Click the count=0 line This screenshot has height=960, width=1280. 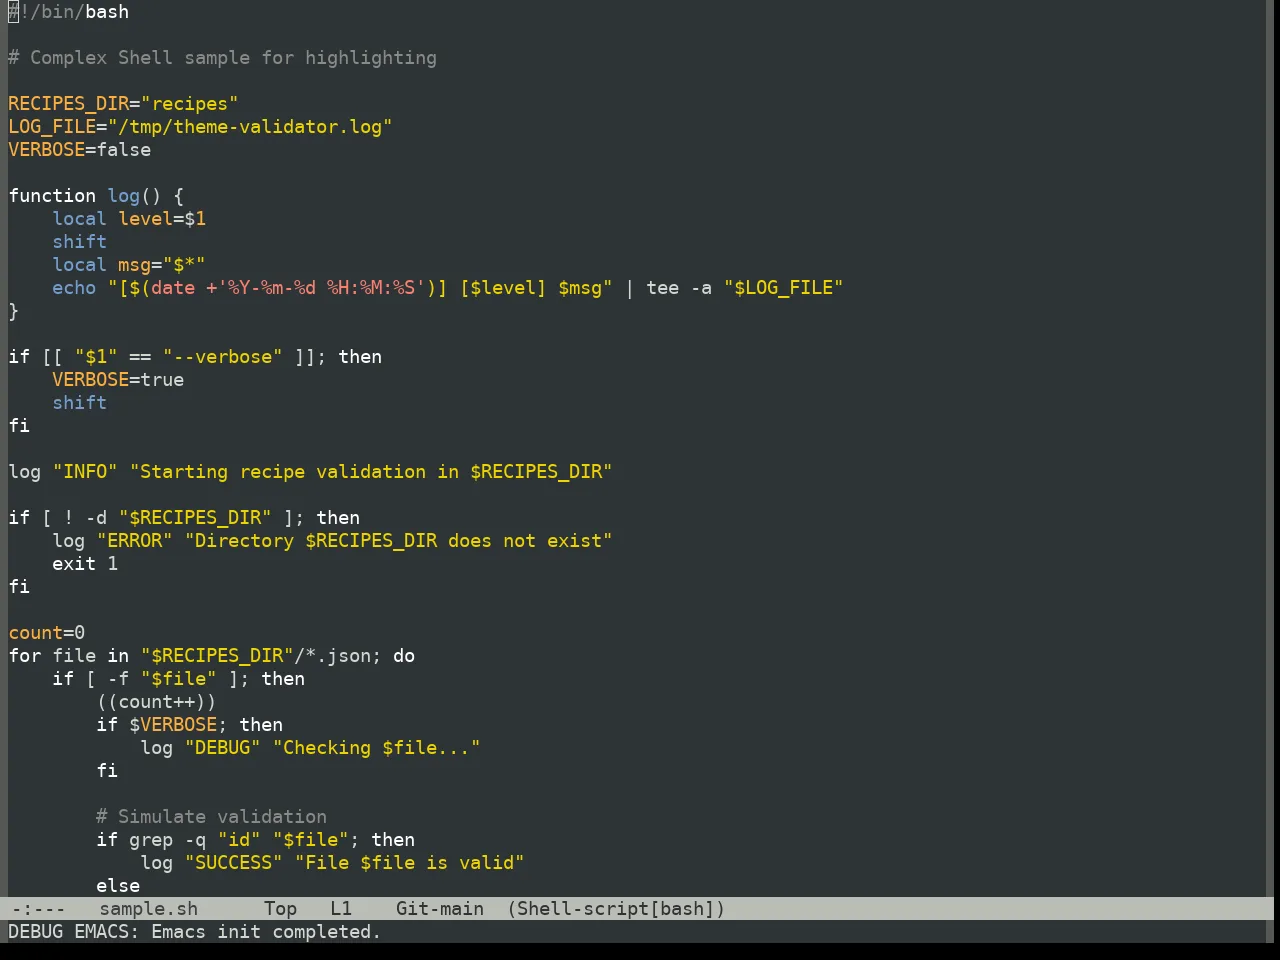47,633
